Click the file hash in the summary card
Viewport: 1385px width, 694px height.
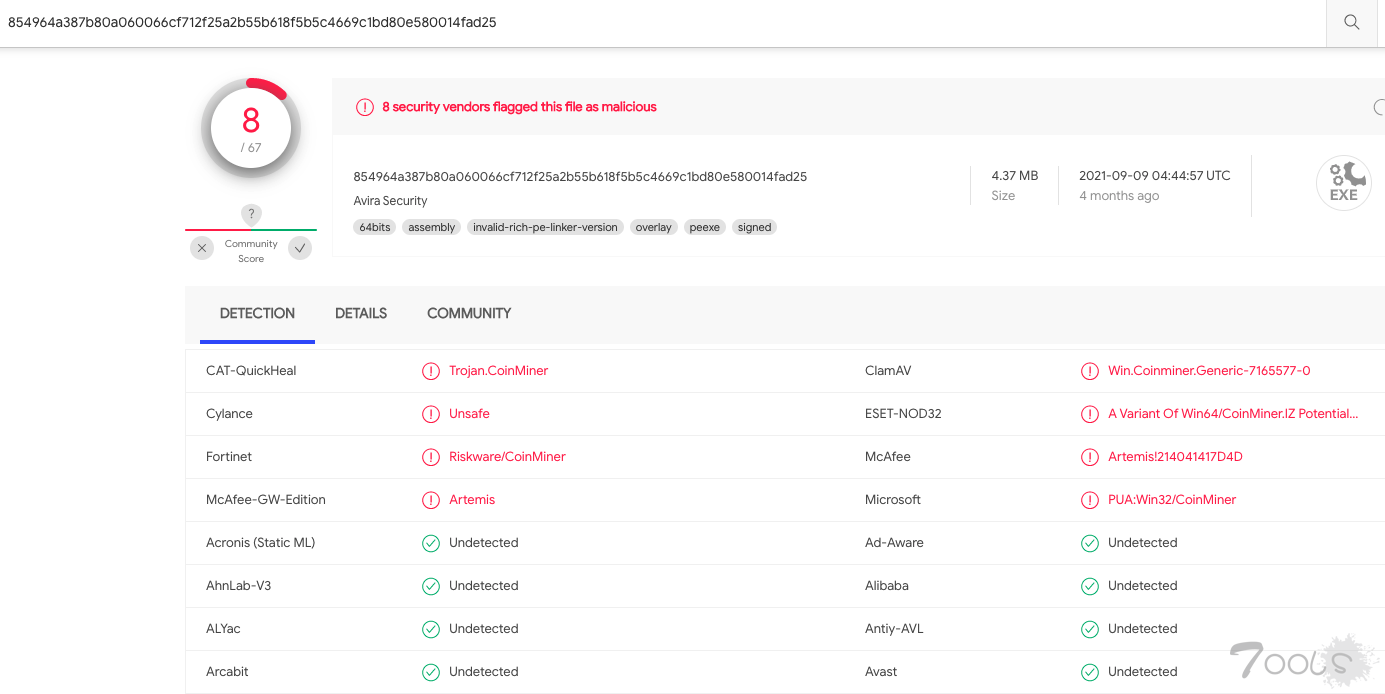580,176
